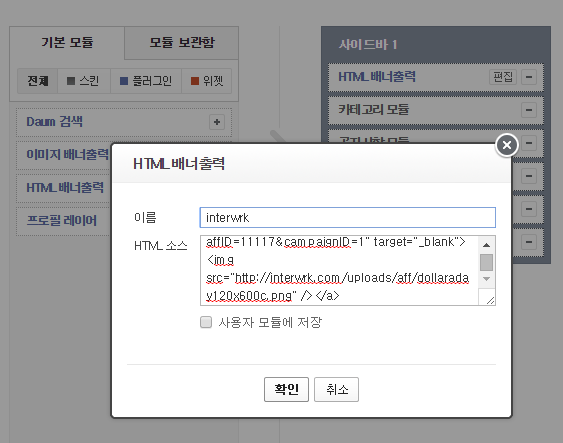Screen dimensions: 563x443
Task: Select the 위젯 filter
Action: pyautogui.click(x=207, y=80)
